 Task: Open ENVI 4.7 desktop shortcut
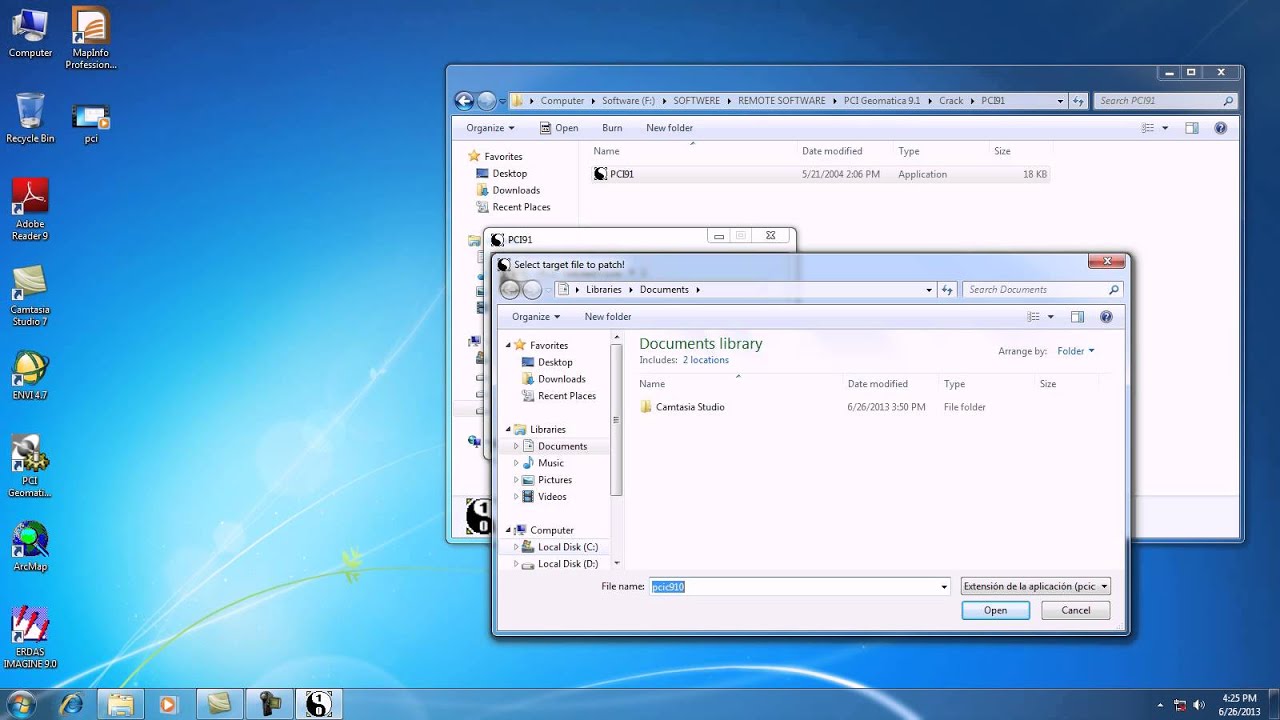point(30,375)
